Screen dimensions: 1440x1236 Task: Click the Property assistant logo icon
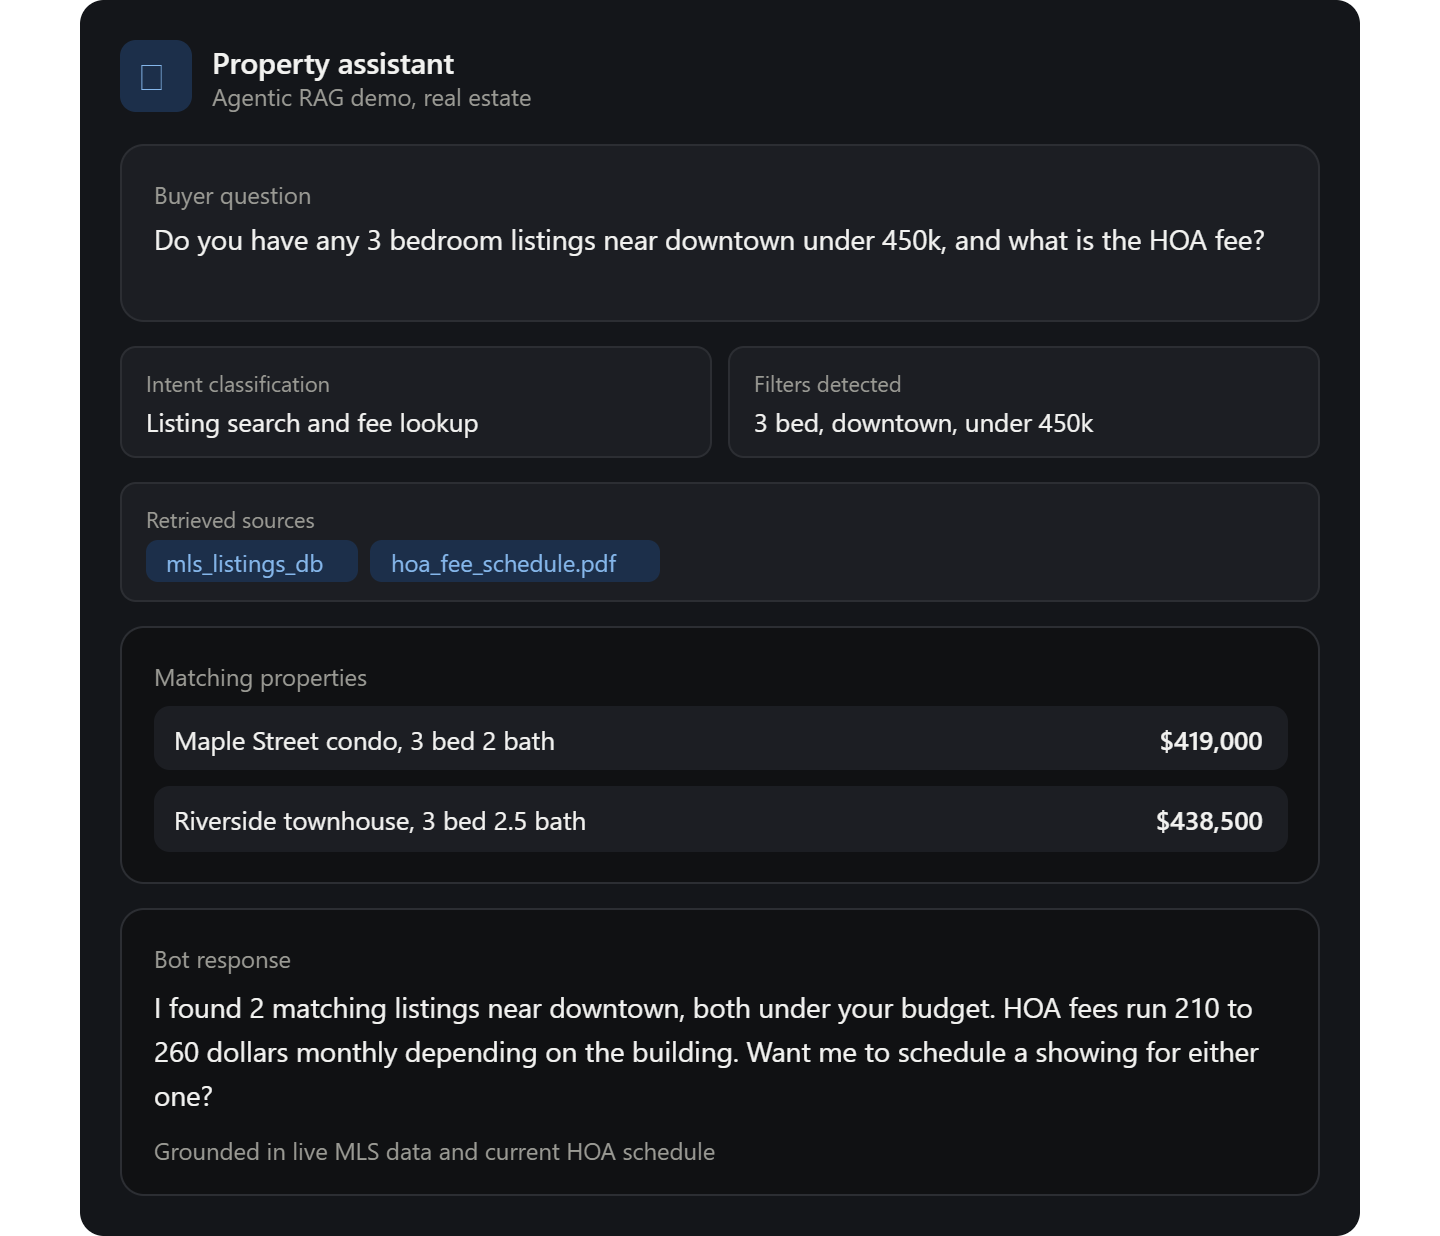pyautogui.click(x=156, y=76)
